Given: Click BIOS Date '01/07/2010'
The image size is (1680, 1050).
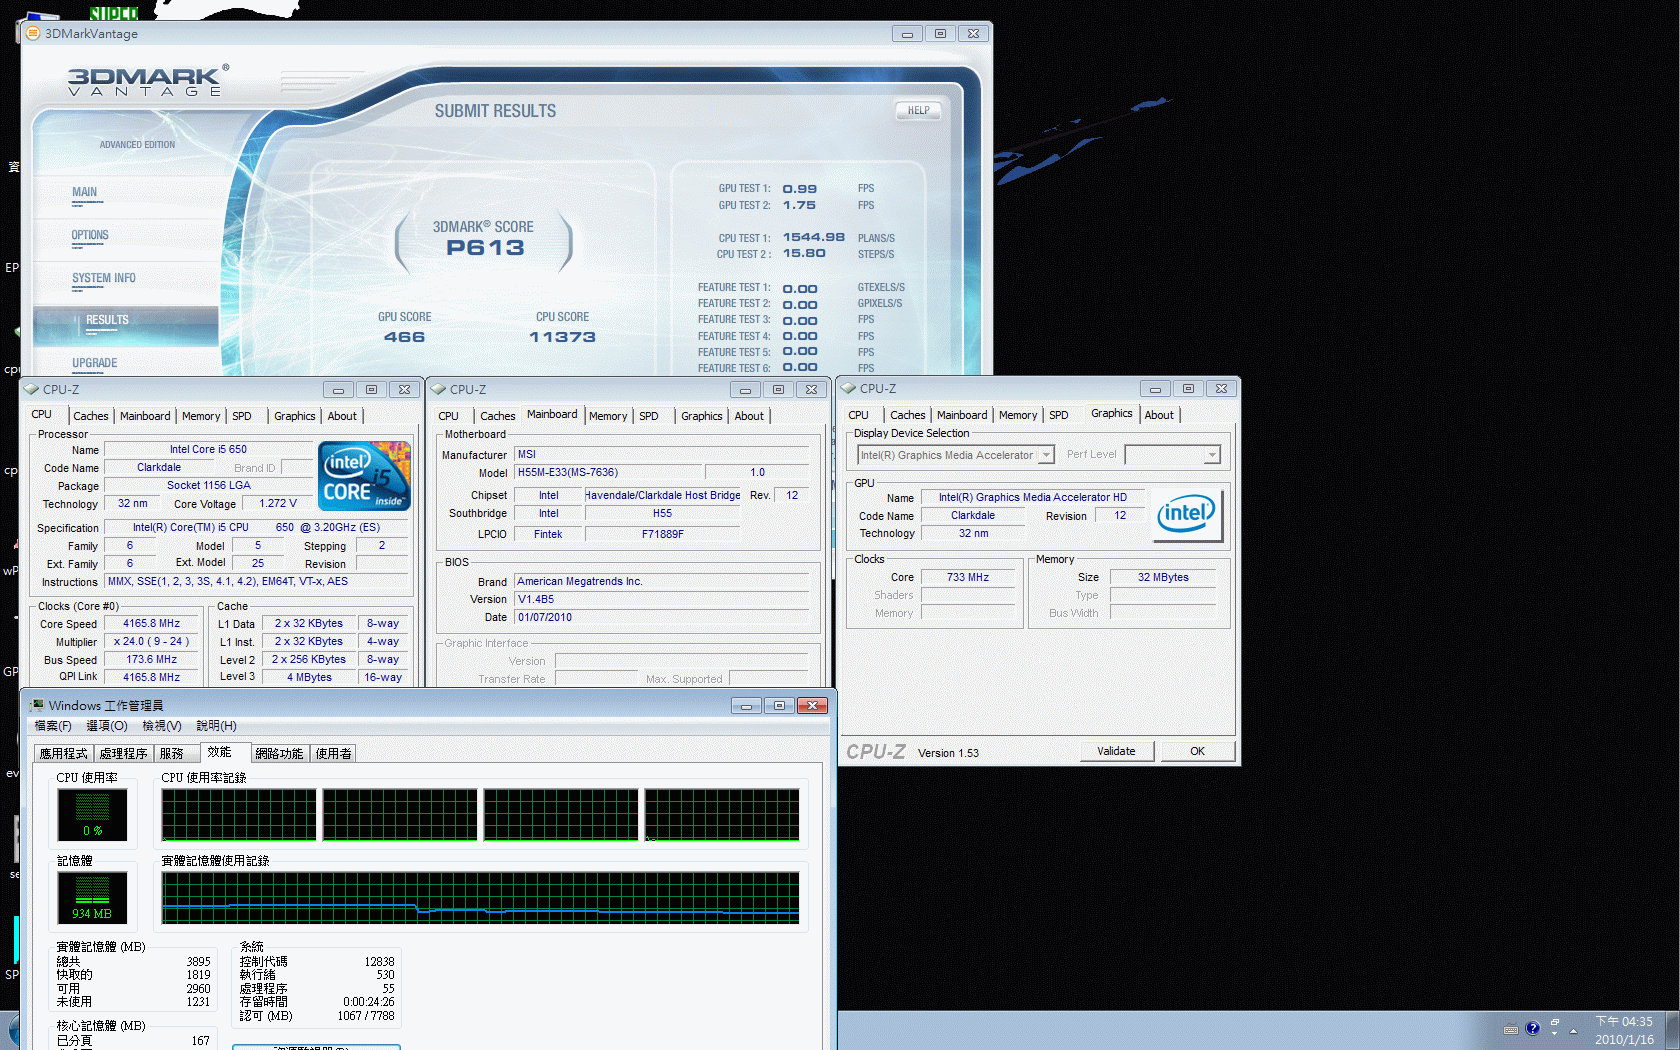Looking at the screenshot, I should [661, 617].
